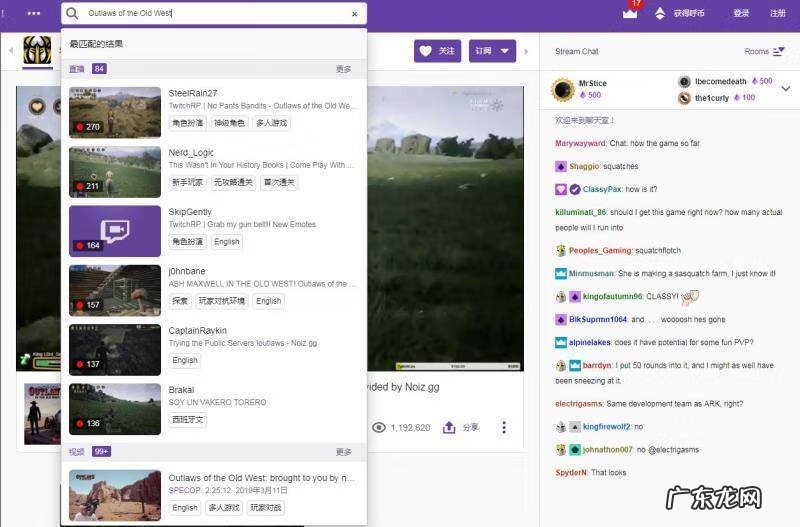Click the1curly leaderboard avatar
This screenshot has width=800, height=527.
(x=684, y=98)
